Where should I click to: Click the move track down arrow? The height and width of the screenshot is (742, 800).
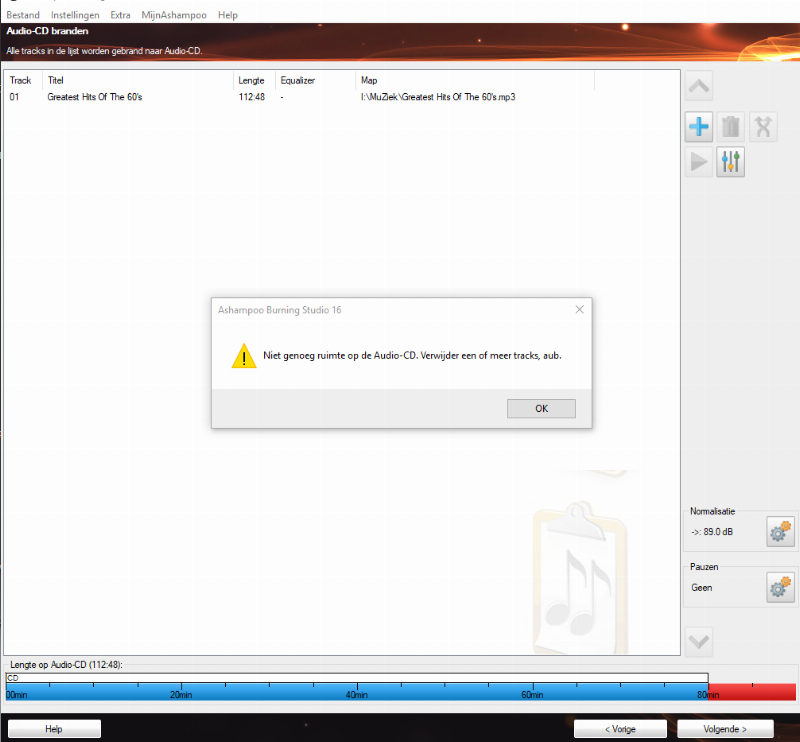click(x=698, y=641)
